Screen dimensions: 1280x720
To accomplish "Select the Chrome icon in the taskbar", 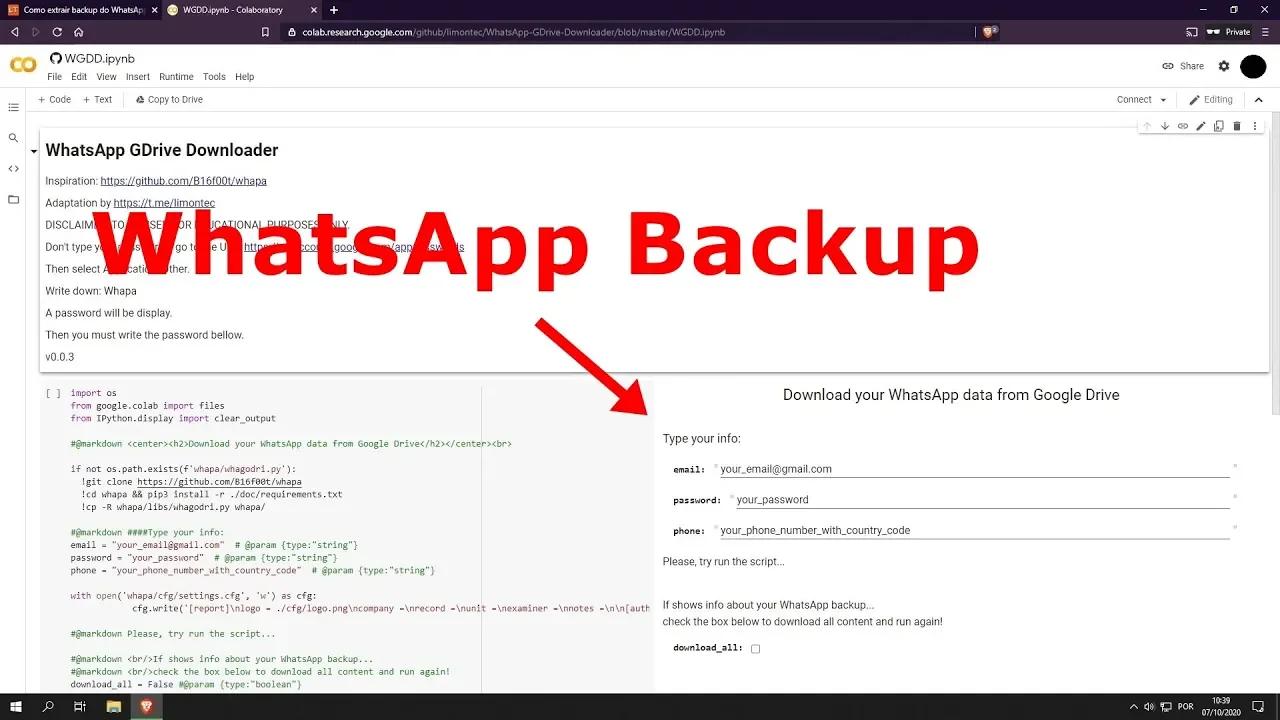I will pyautogui.click(x=146, y=707).
